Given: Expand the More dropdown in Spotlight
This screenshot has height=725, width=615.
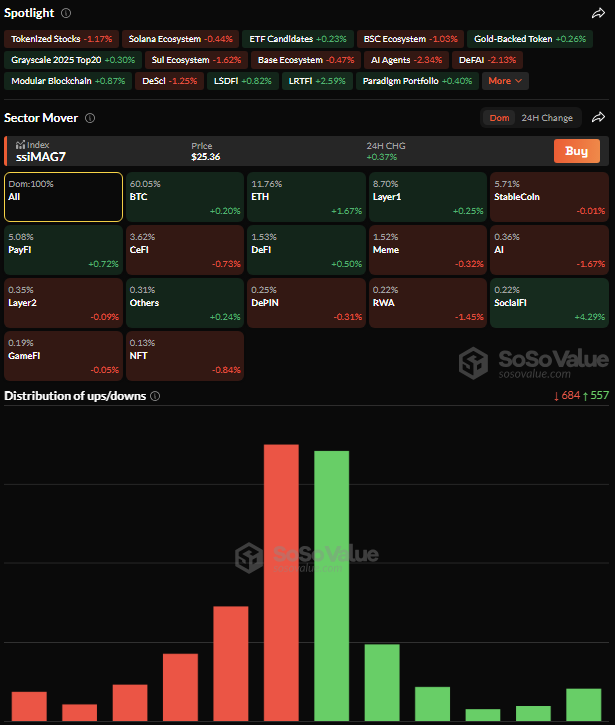Looking at the screenshot, I should coord(505,81).
